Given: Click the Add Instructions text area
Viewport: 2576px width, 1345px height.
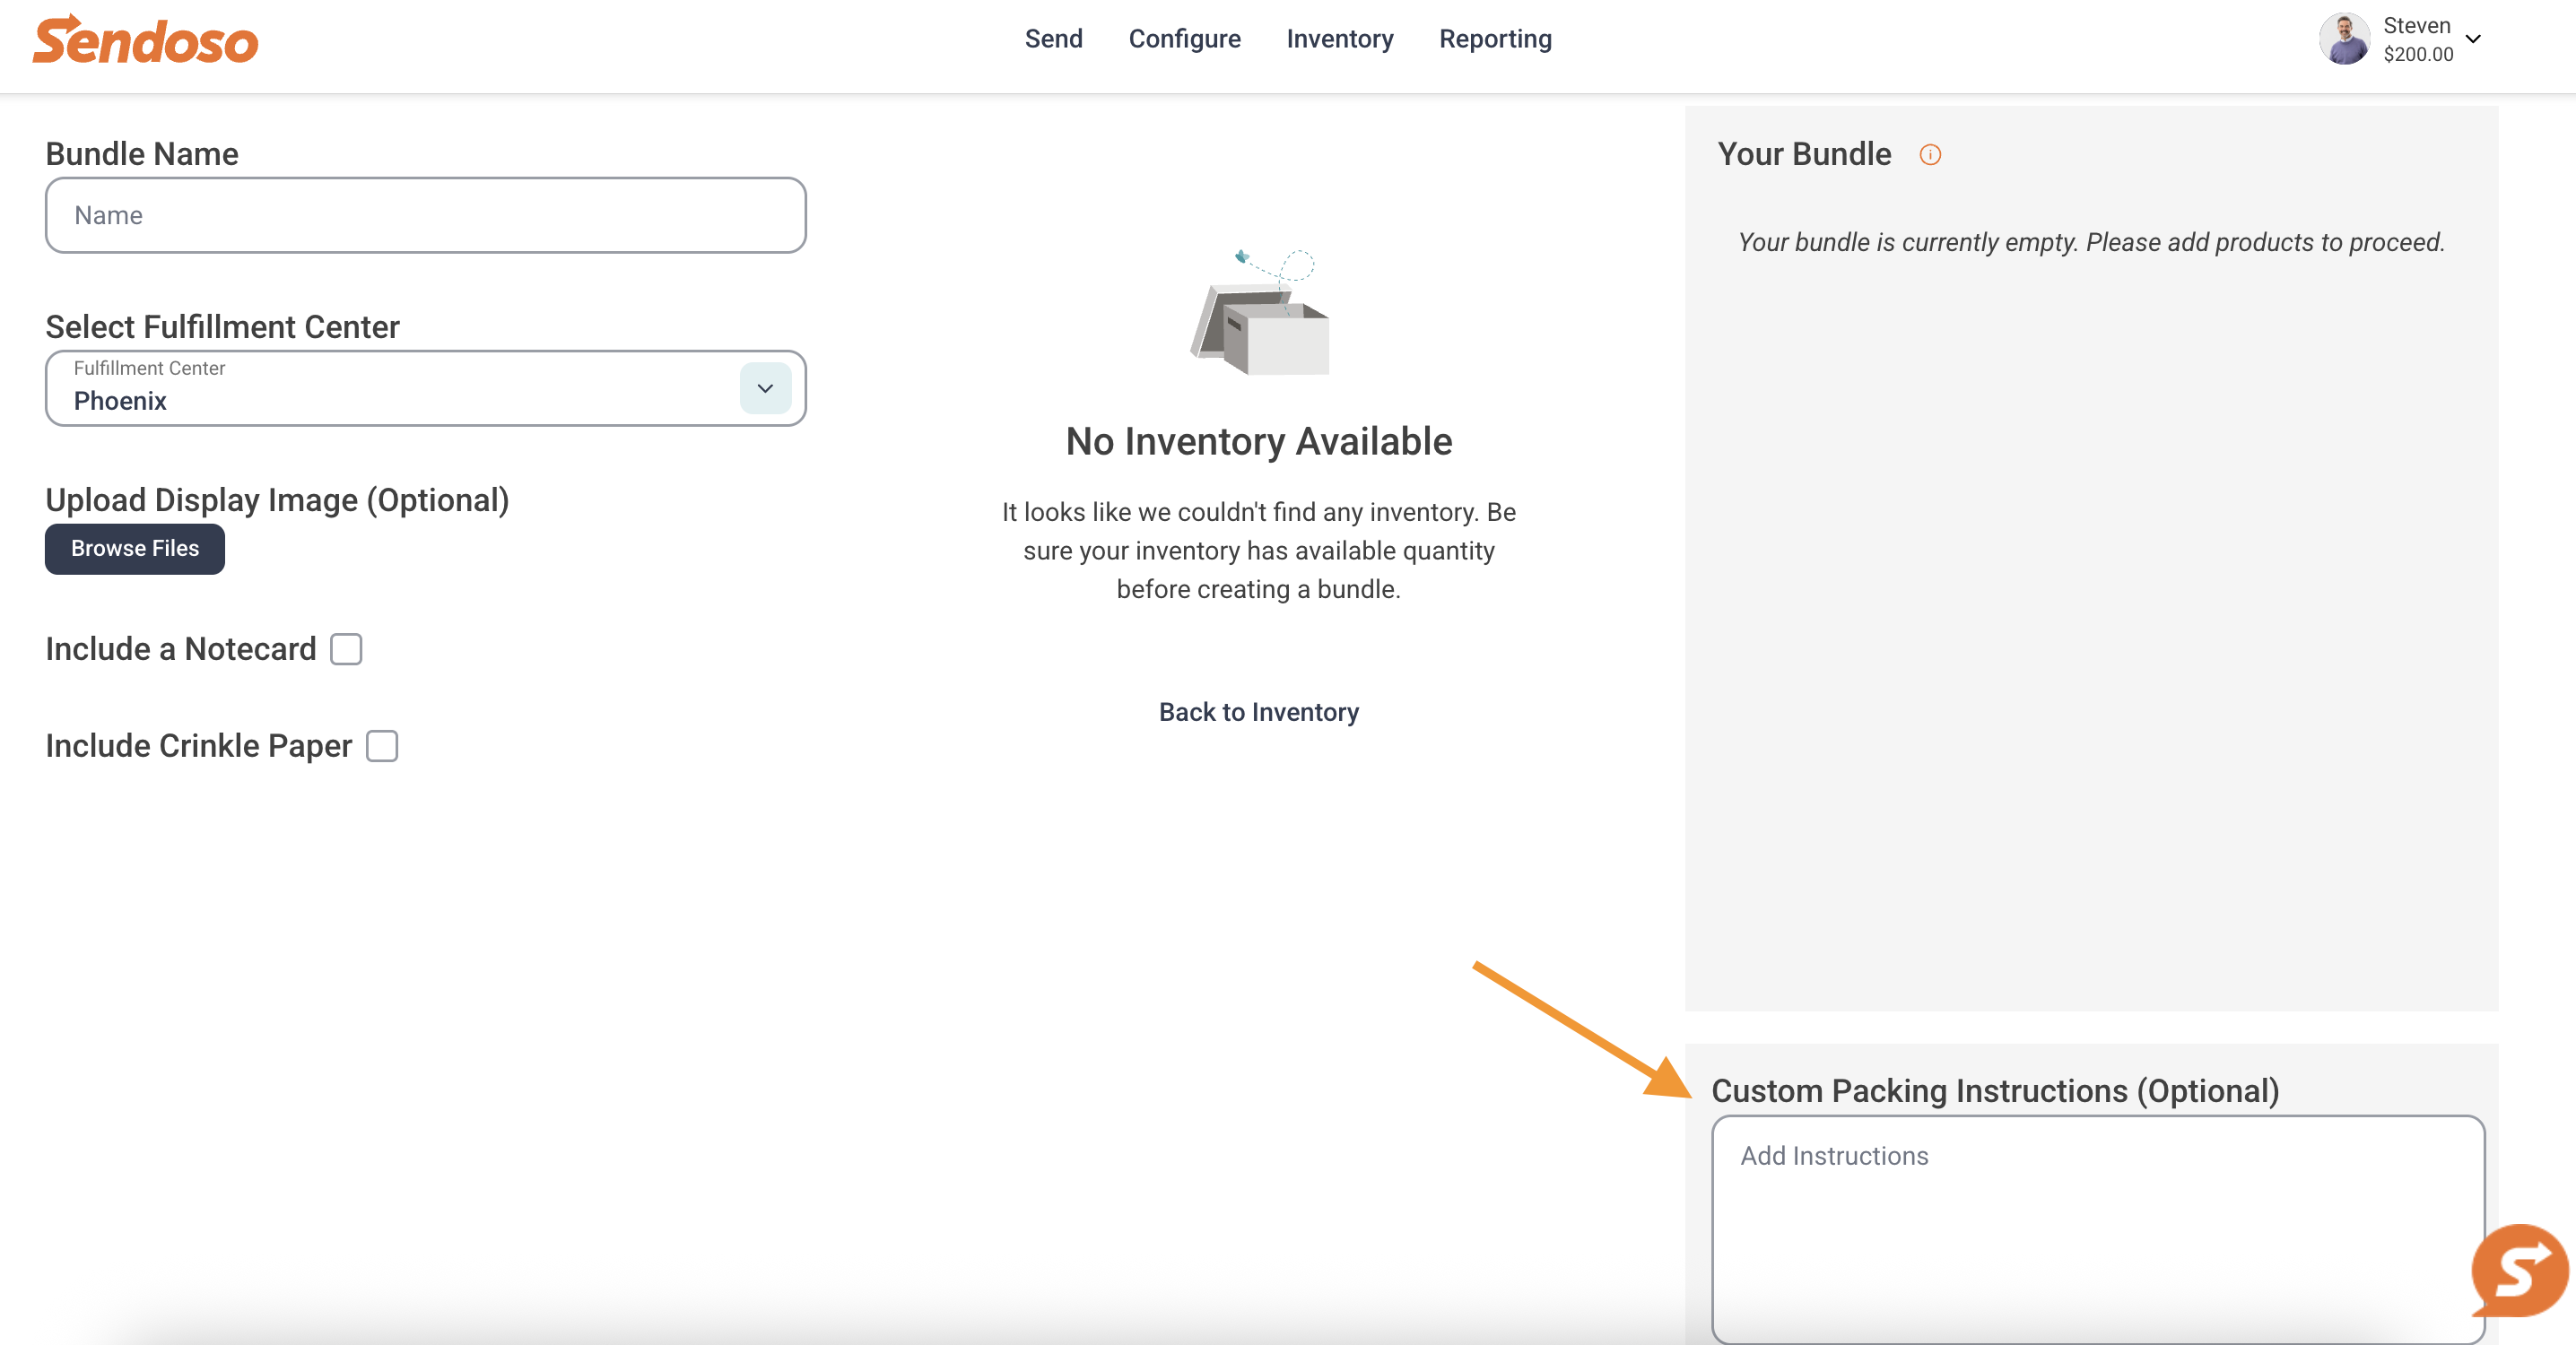Looking at the screenshot, I should [2098, 1230].
